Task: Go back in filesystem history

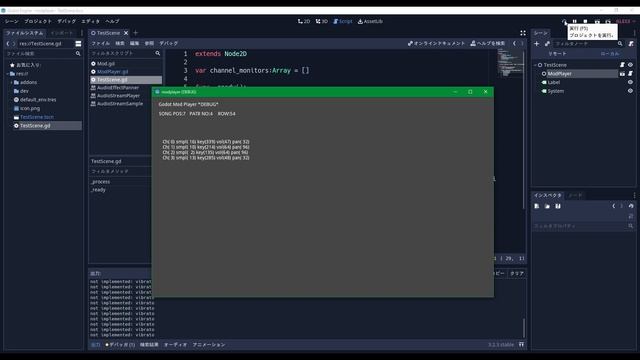Action: coord(8,44)
